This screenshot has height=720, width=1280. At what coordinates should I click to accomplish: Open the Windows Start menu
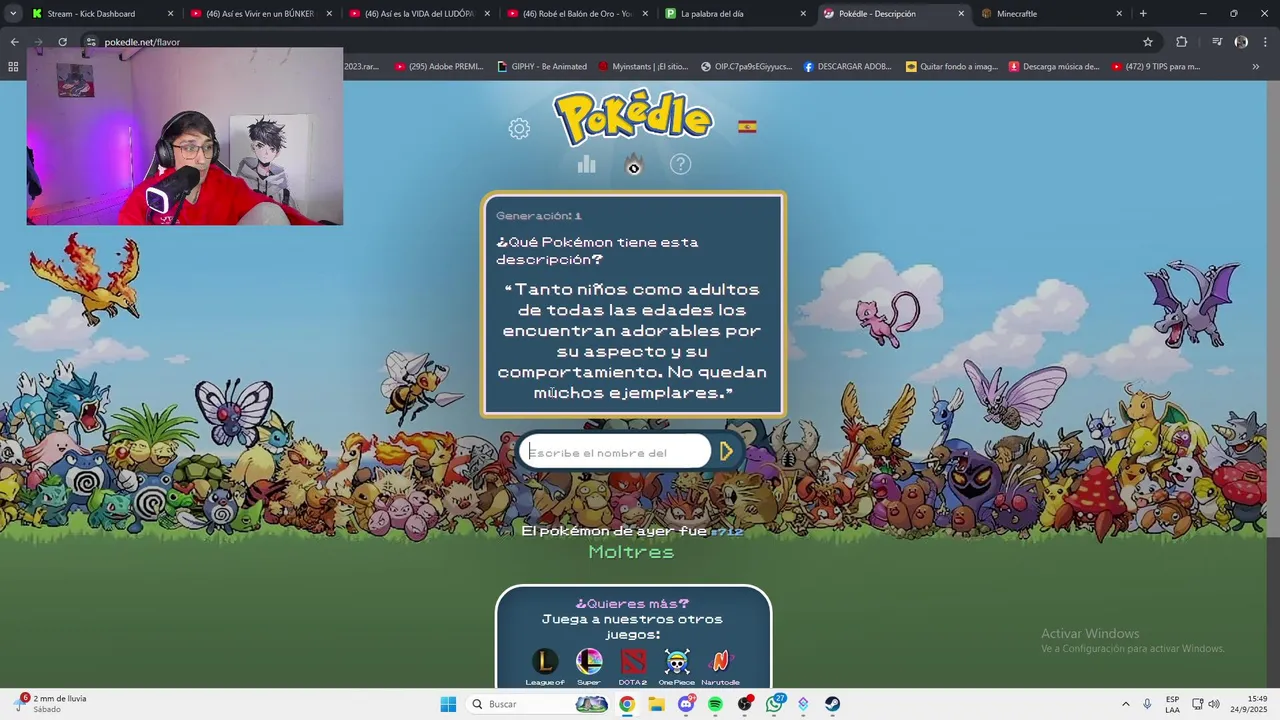(448, 704)
